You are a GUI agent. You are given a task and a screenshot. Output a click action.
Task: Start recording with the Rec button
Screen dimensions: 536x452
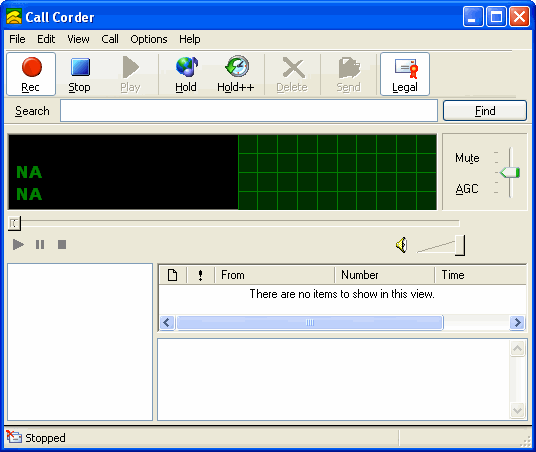point(31,74)
